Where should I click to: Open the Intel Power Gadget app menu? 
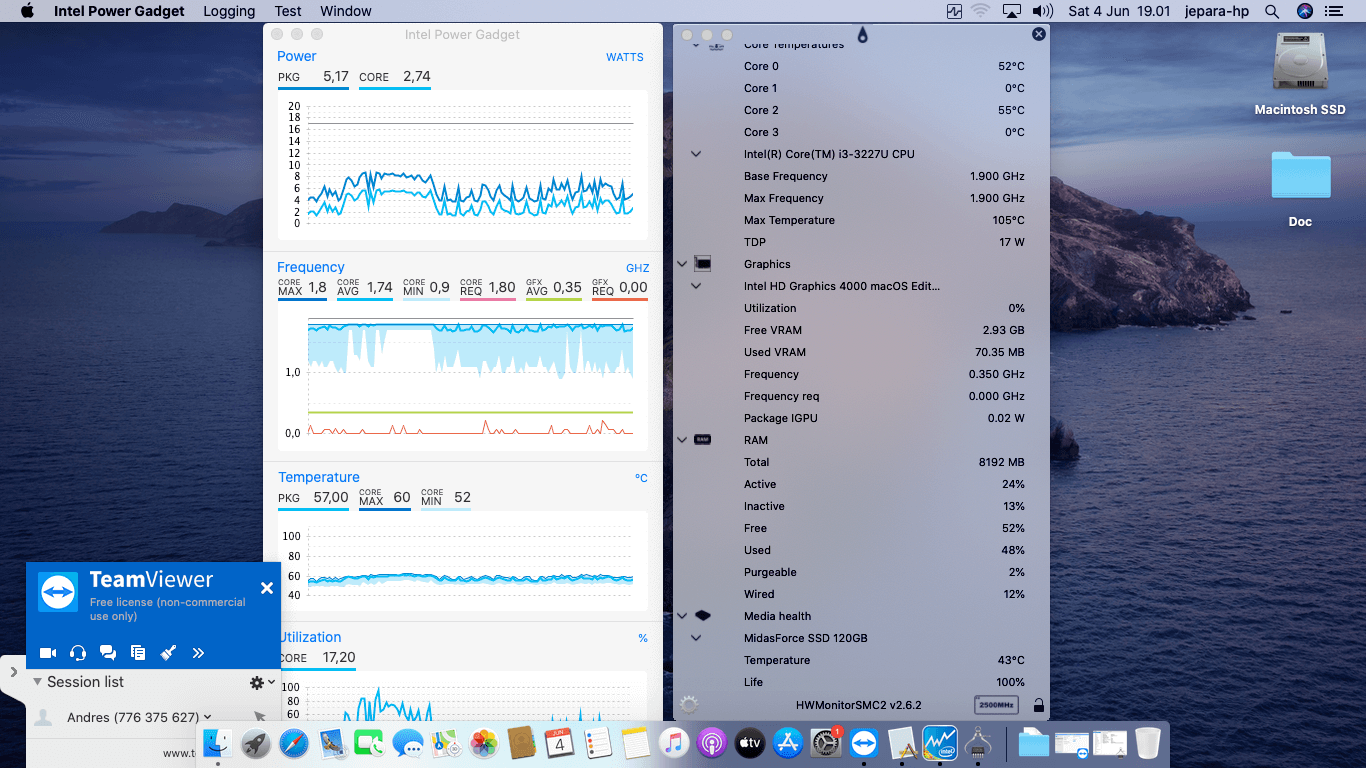tap(119, 11)
